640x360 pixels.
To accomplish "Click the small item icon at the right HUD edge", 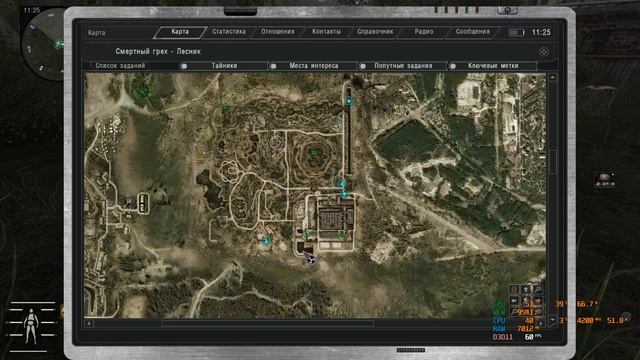I will coord(605,180).
